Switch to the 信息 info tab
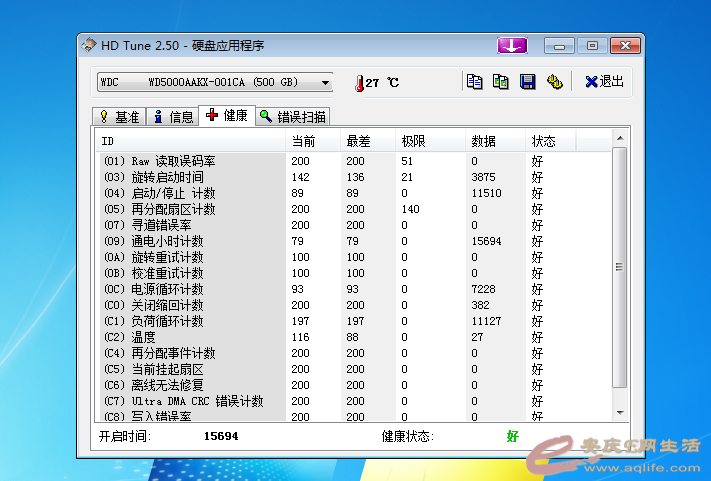The height and width of the screenshot is (481, 711). (x=172, y=117)
